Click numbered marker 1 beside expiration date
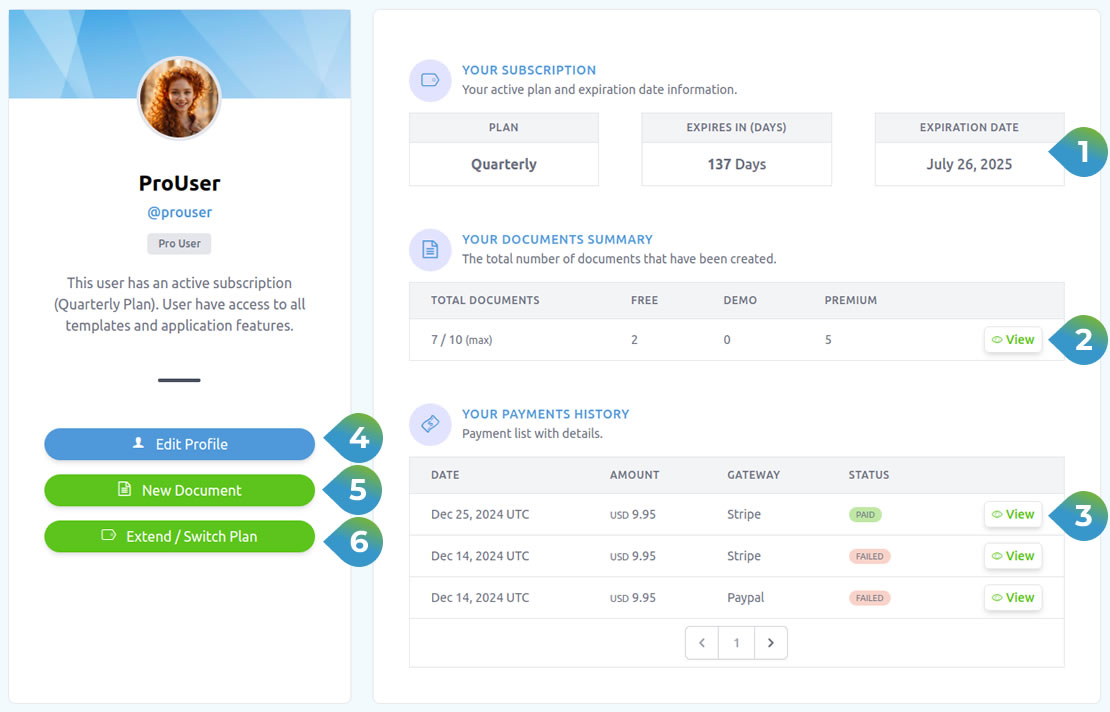Viewport: 1110px width, 712px height. tap(1081, 152)
